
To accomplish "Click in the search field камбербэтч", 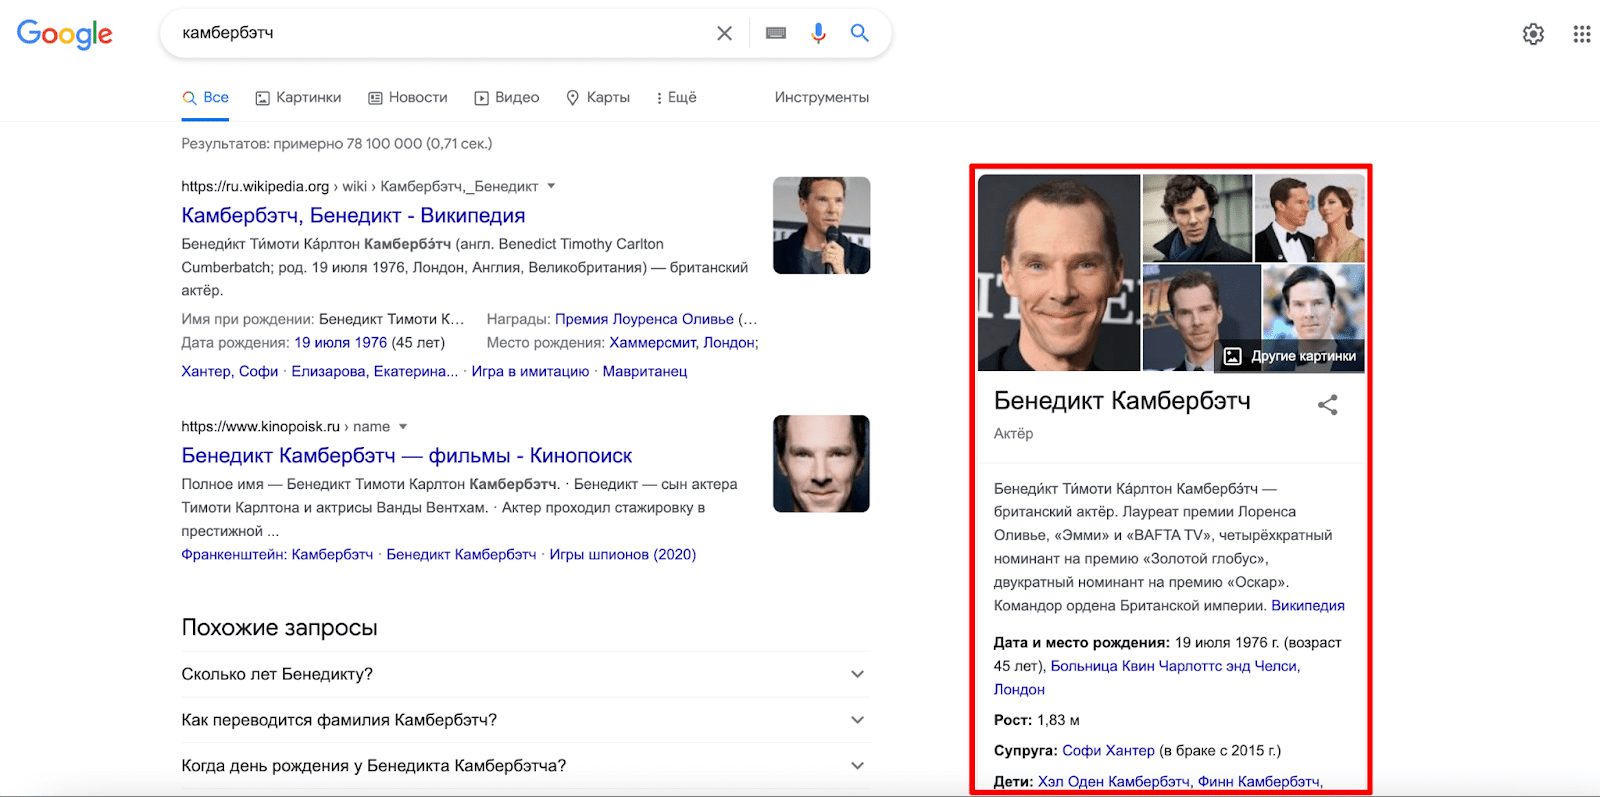I will pos(440,33).
